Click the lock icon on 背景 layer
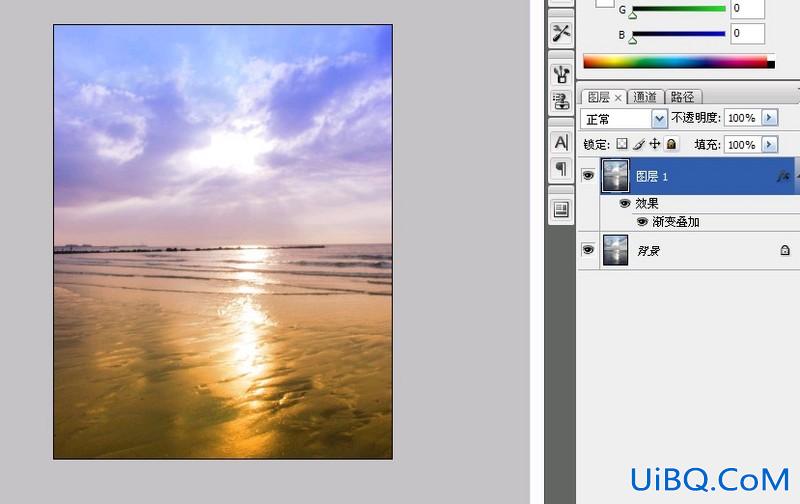This screenshot has height=504, width=800. (785, 250)
